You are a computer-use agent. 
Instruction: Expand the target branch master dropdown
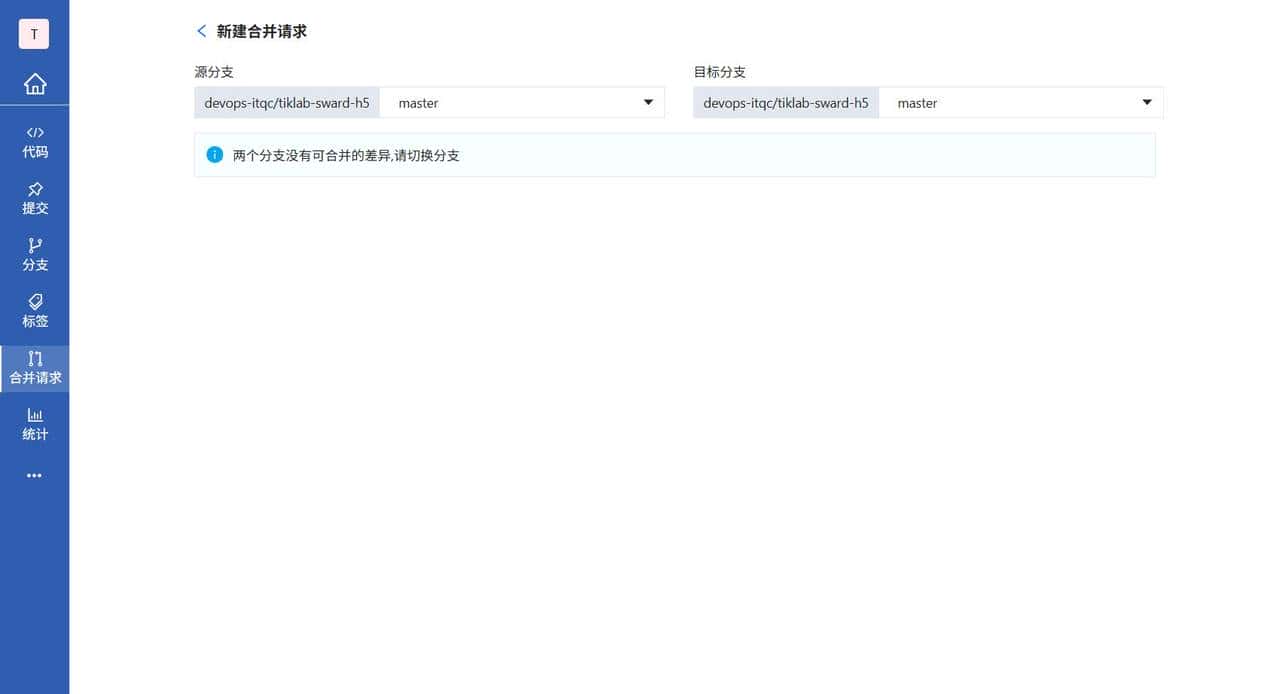tap(1145, 102)
